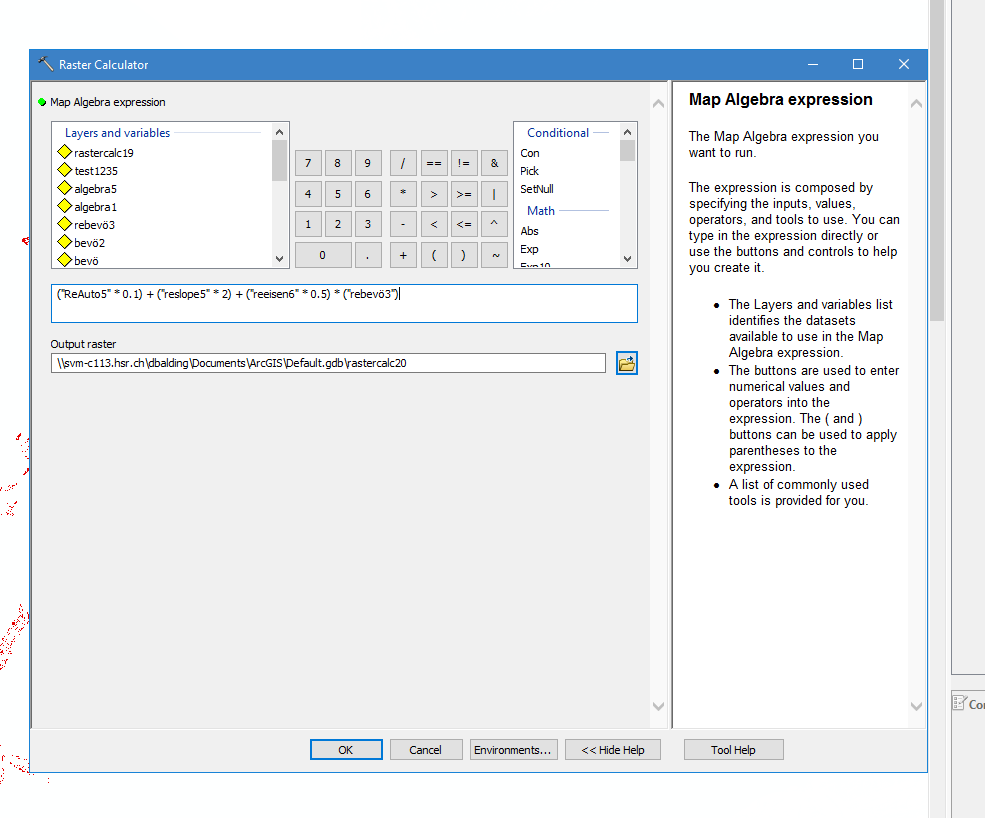985x818 pixels.
Task: Select the rastercalc19 layer
Action: pyautogui.click(x=103, y=153)
